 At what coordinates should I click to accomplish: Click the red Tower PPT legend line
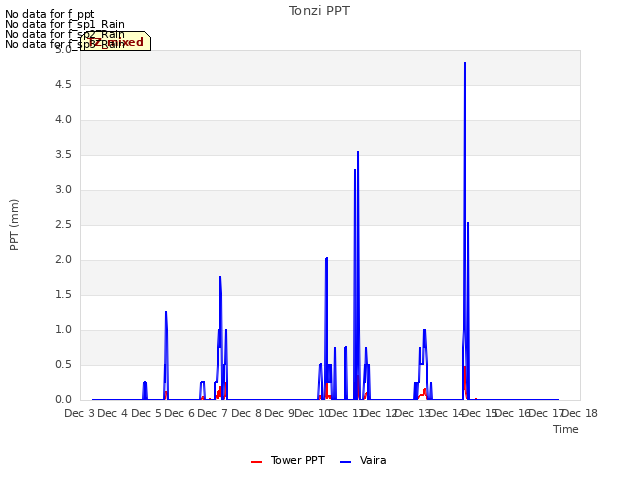256,462
